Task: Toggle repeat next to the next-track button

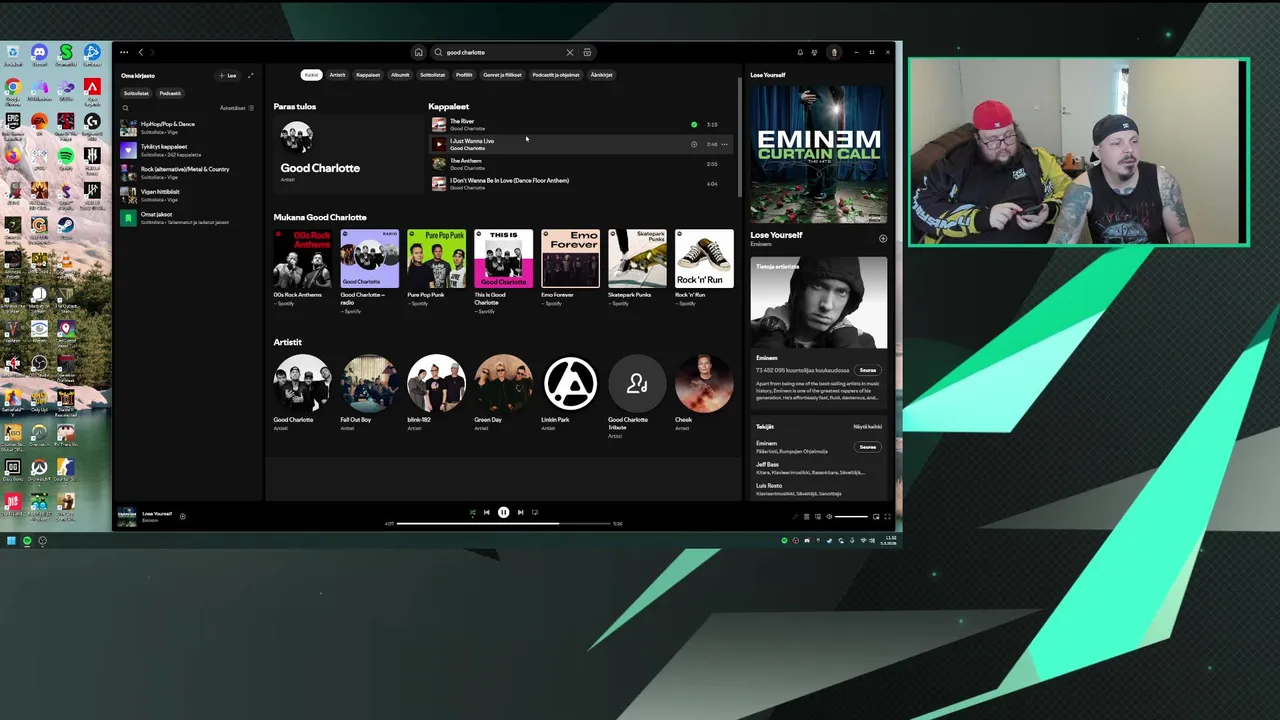Action: 535,512
